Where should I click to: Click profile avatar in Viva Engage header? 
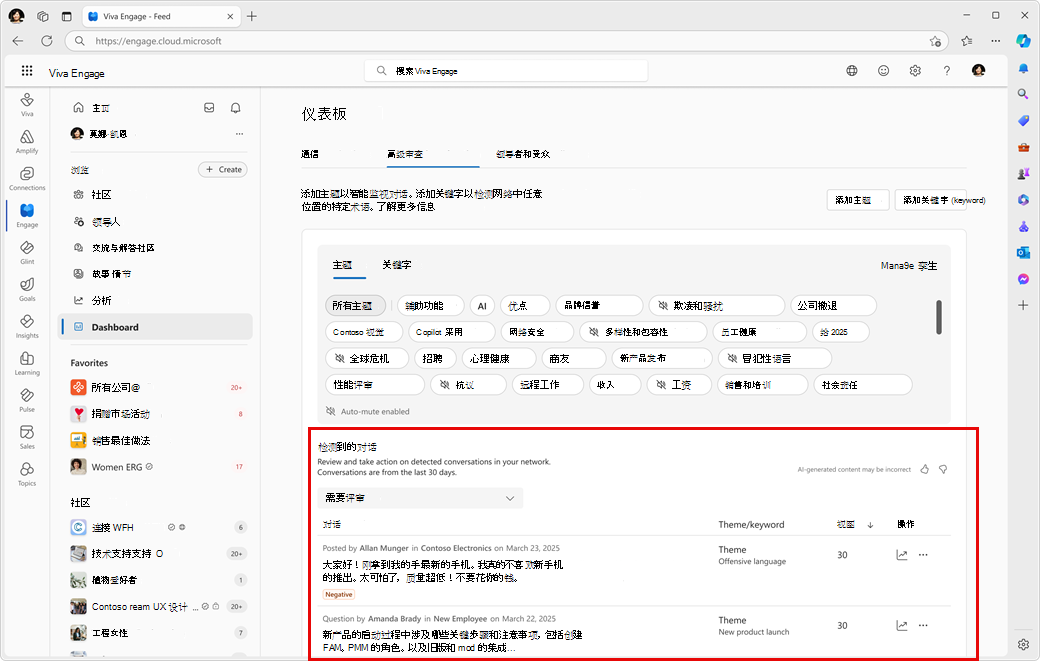tap(978, 70)
